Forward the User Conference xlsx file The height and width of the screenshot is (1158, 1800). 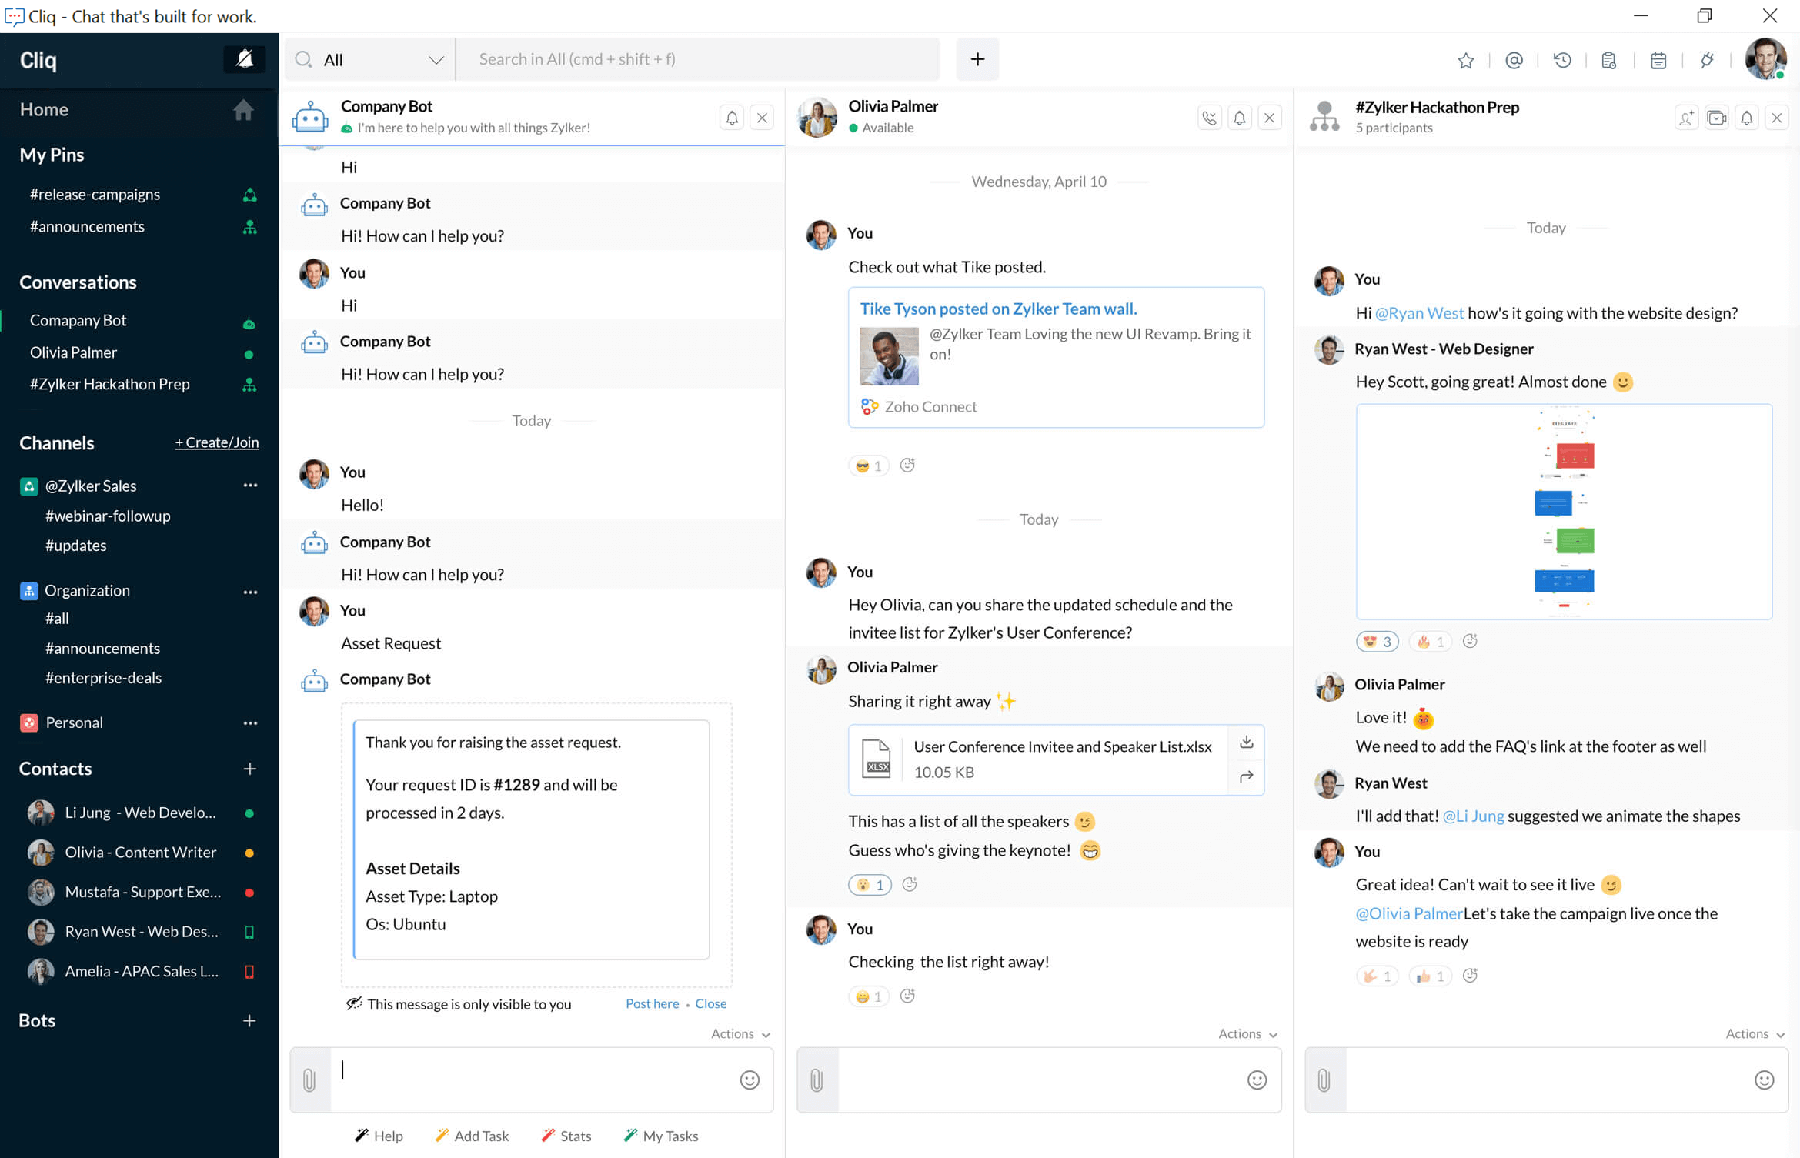(x=1246, y=776)
